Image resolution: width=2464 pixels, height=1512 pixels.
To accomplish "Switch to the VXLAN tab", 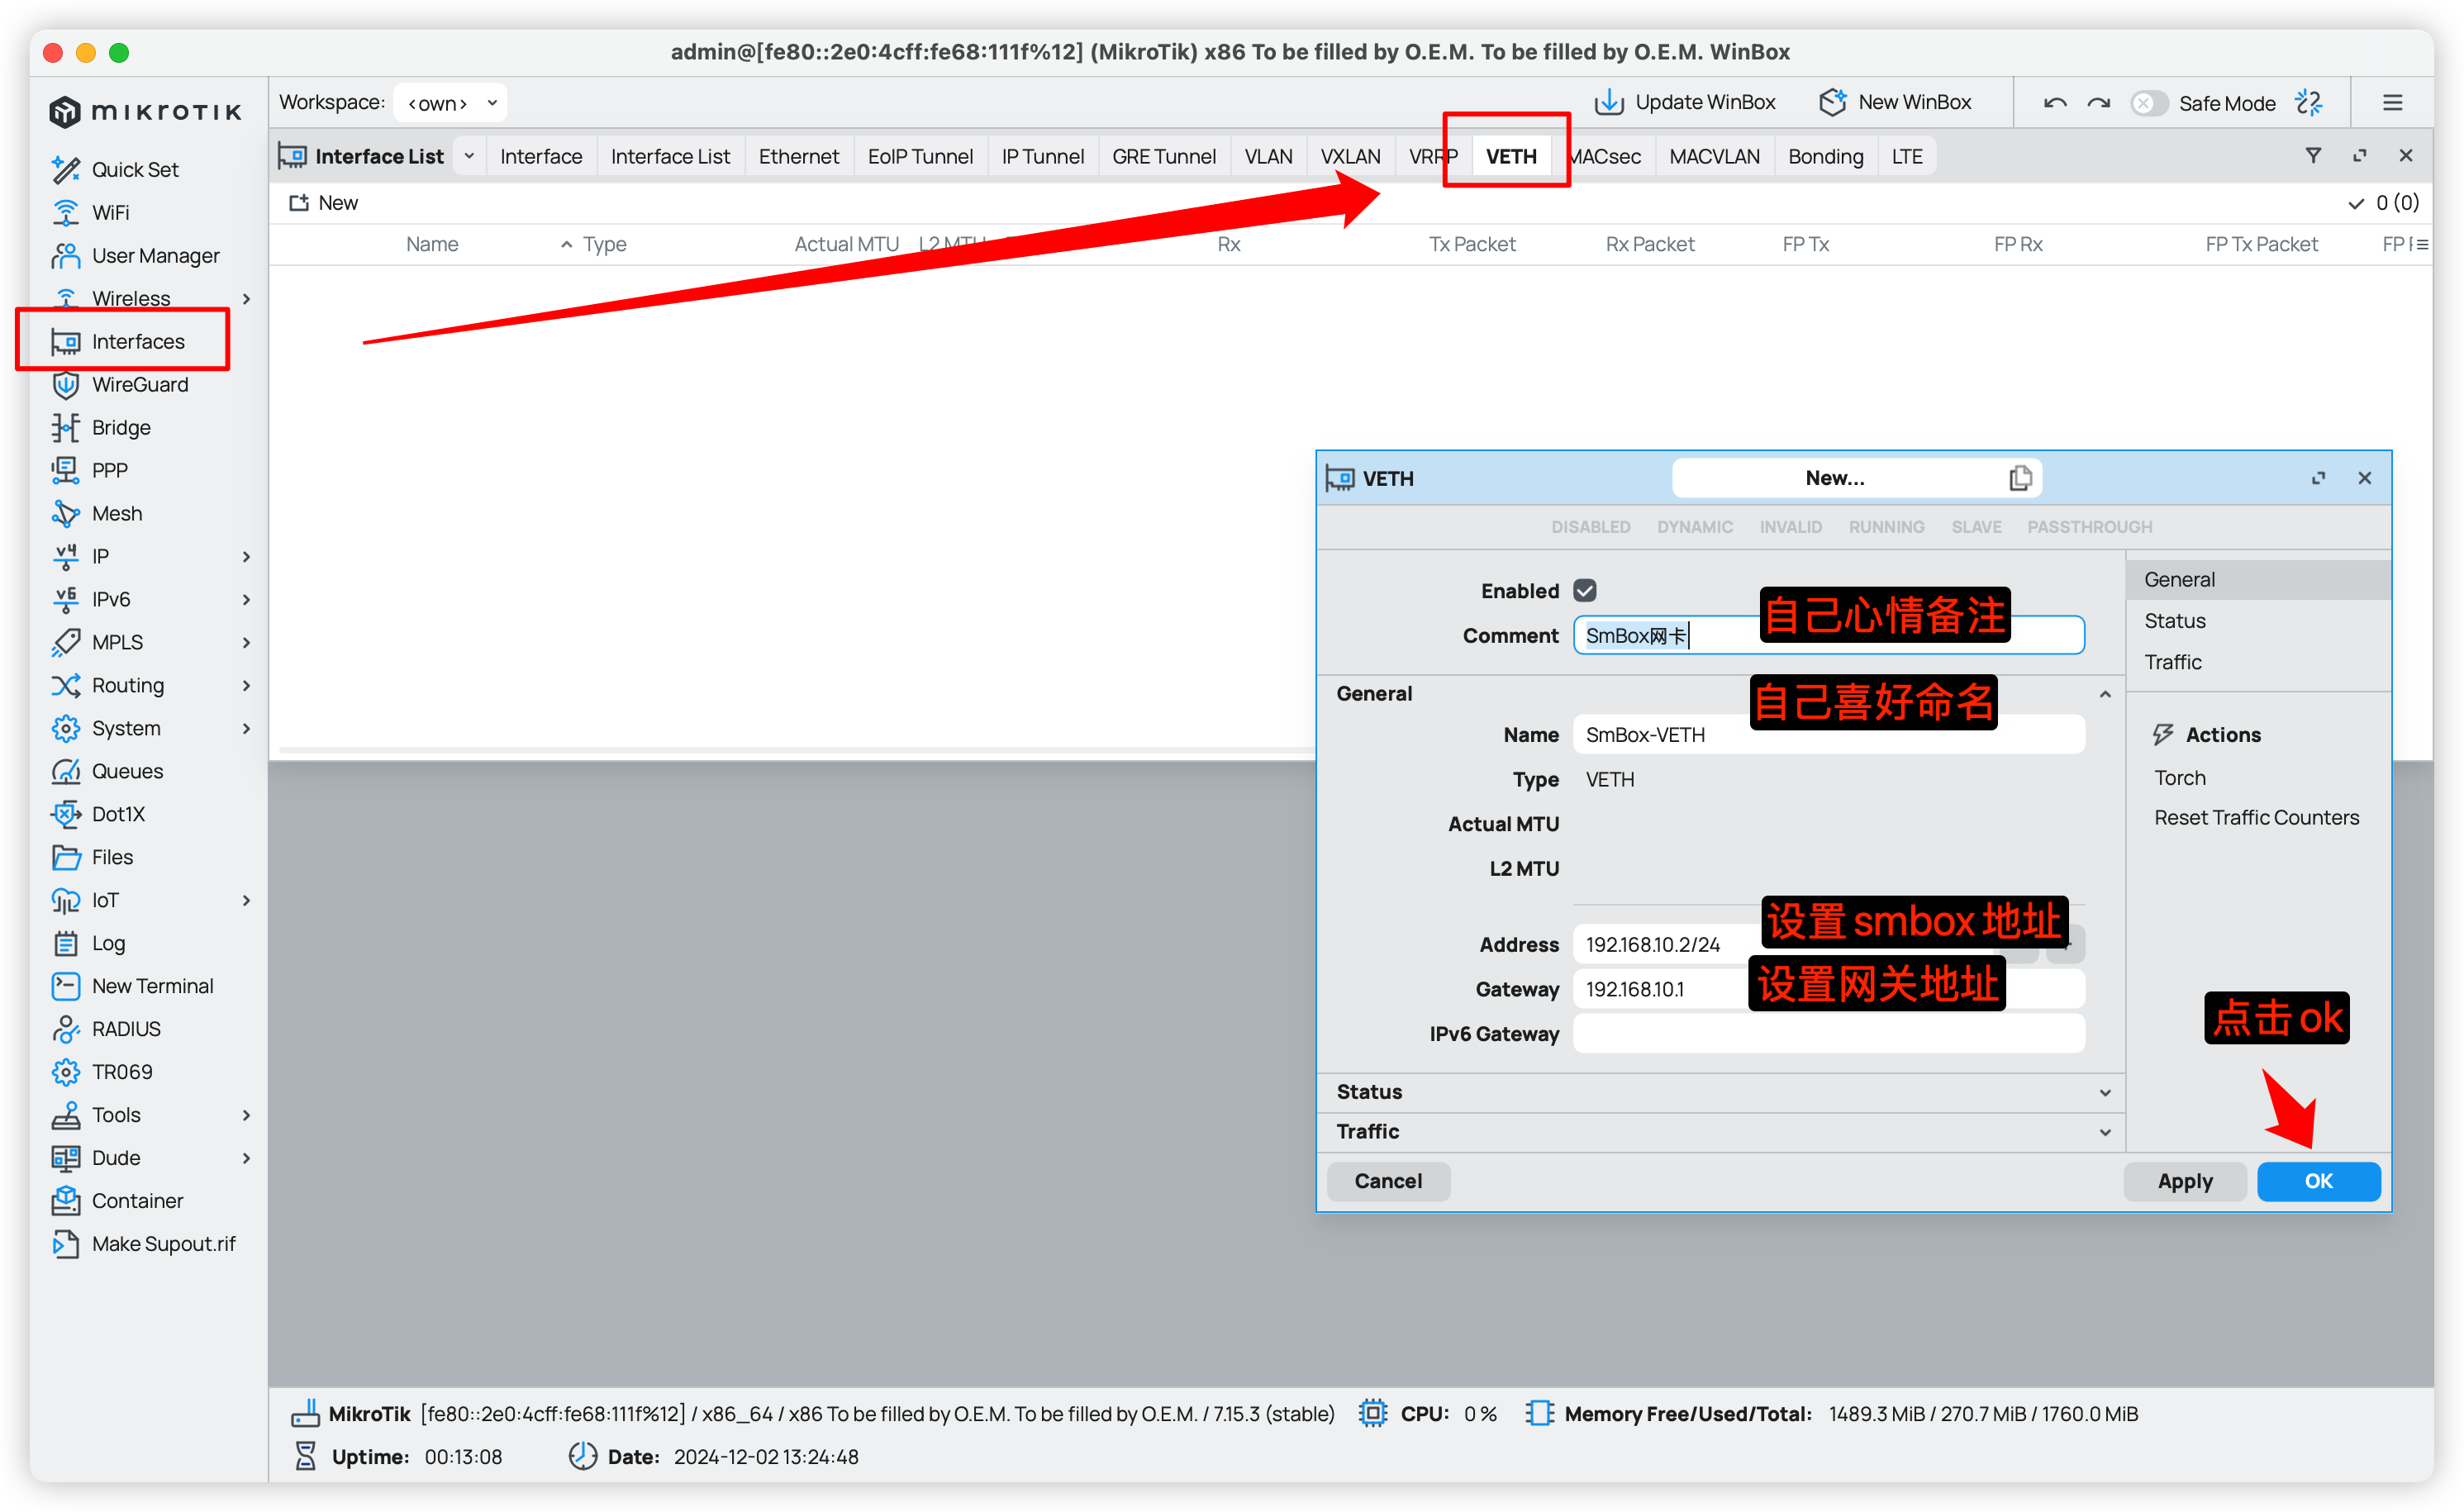I will point(1350,156).
